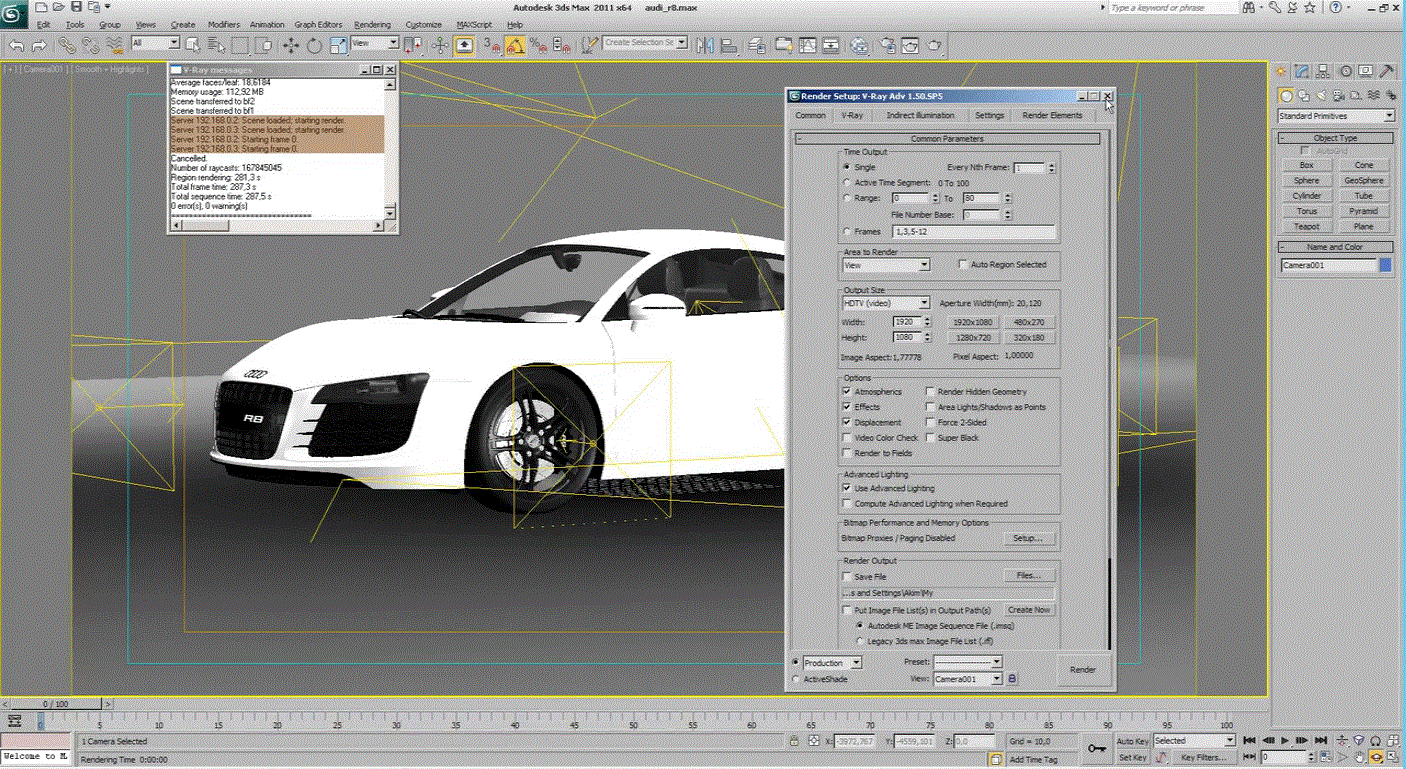Click the Undo arrow in main toolbar
The image size is (1406, 769).
[17, 45]
